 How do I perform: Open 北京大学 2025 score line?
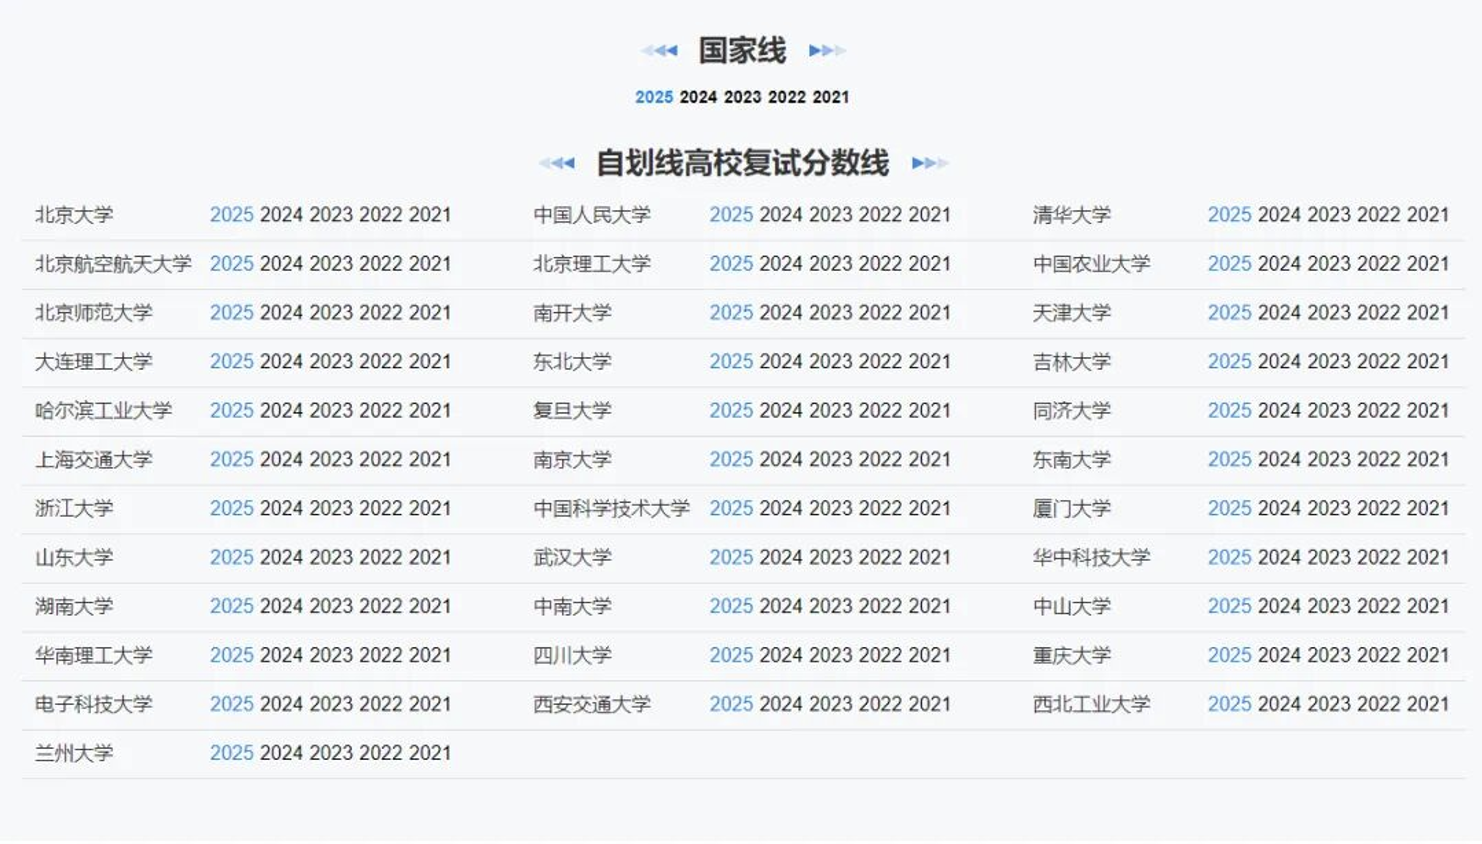click(x=231, y=215)
